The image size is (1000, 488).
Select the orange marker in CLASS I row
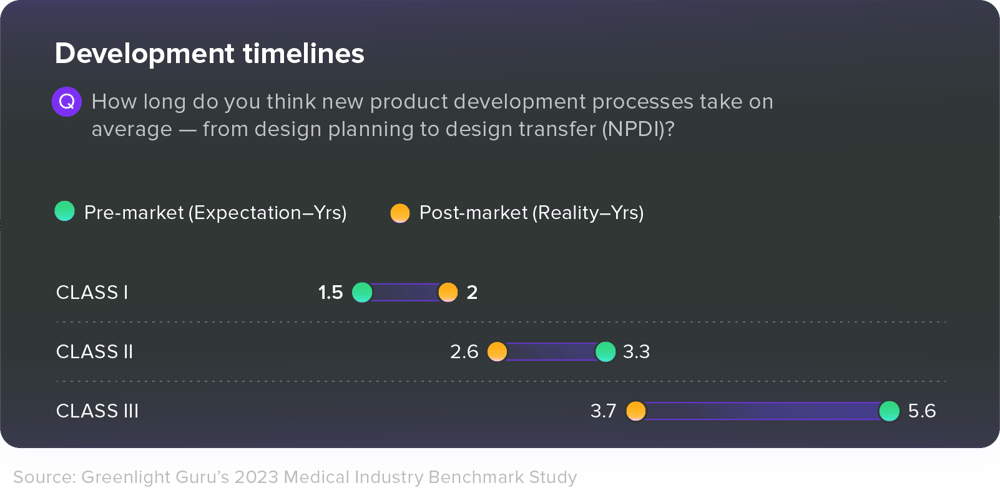coord(448,293)
